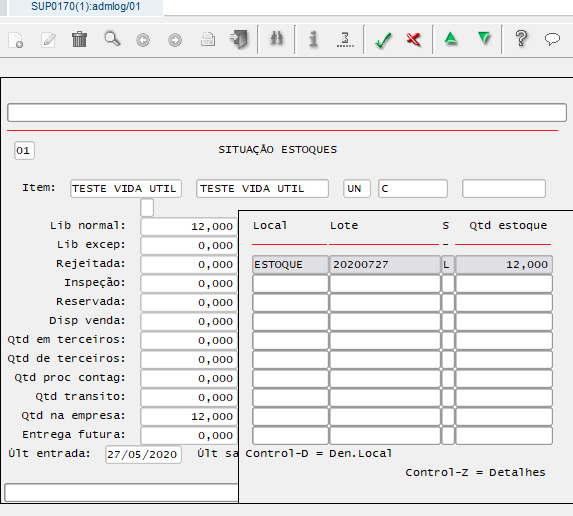Image resolution: width=573 pixels, height=516 pixels.
Task: Click the S column header
Action: click(445, 225)
